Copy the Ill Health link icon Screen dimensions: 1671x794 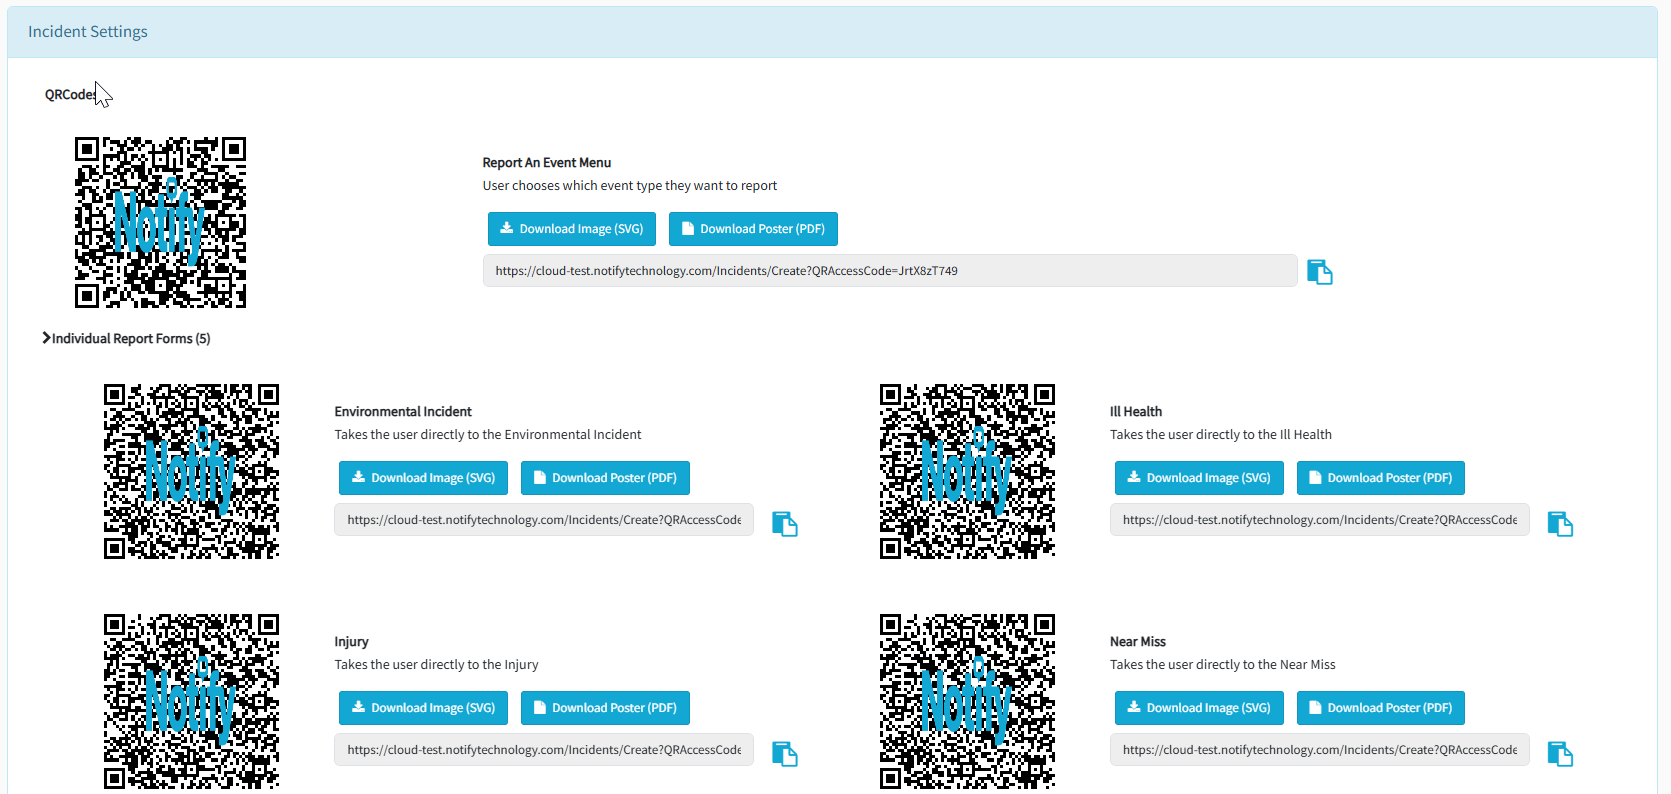[x=1559, y=524]
